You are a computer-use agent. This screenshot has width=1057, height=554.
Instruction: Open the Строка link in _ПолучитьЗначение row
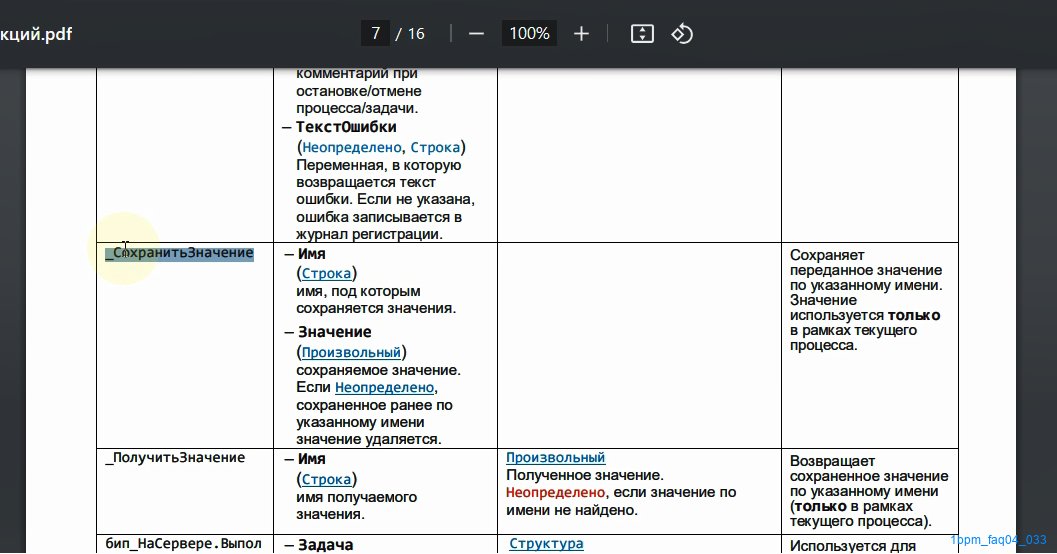coord(326,479)
